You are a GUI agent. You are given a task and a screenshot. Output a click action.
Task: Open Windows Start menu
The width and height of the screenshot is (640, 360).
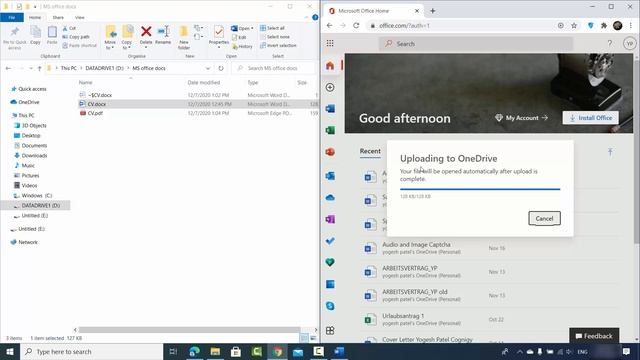click(10, 351)
